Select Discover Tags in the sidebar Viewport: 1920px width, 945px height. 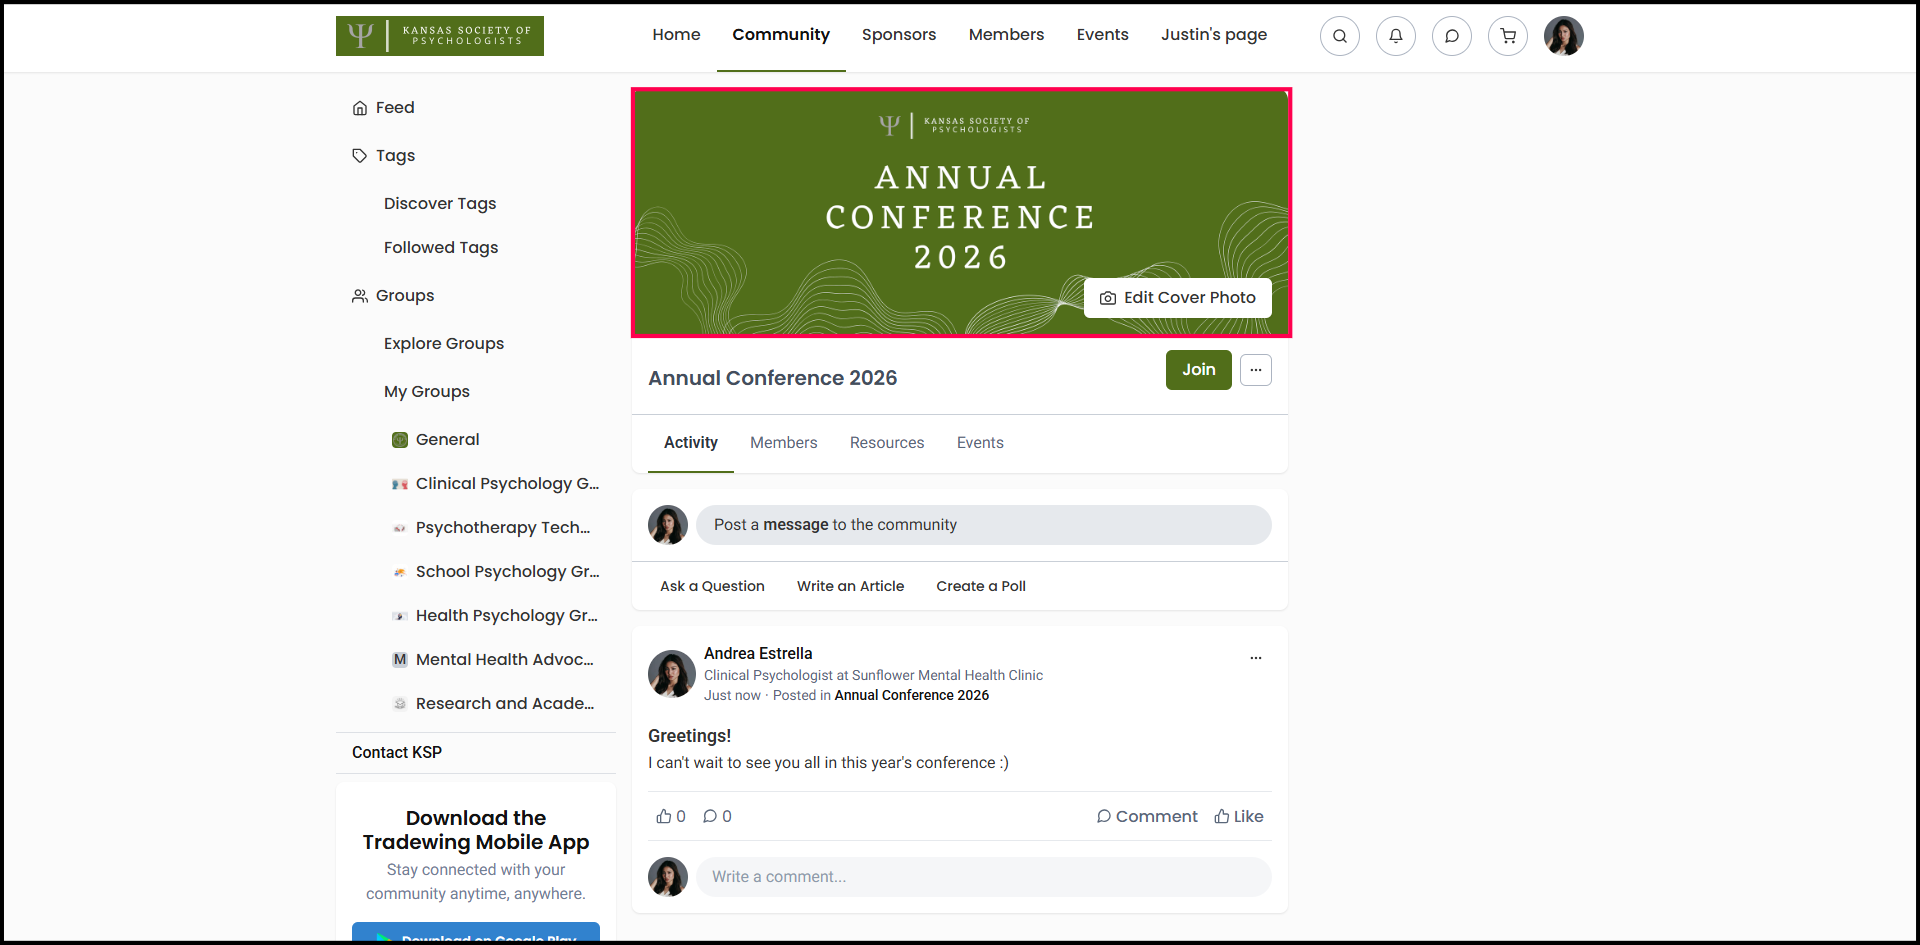coord(439,204)
